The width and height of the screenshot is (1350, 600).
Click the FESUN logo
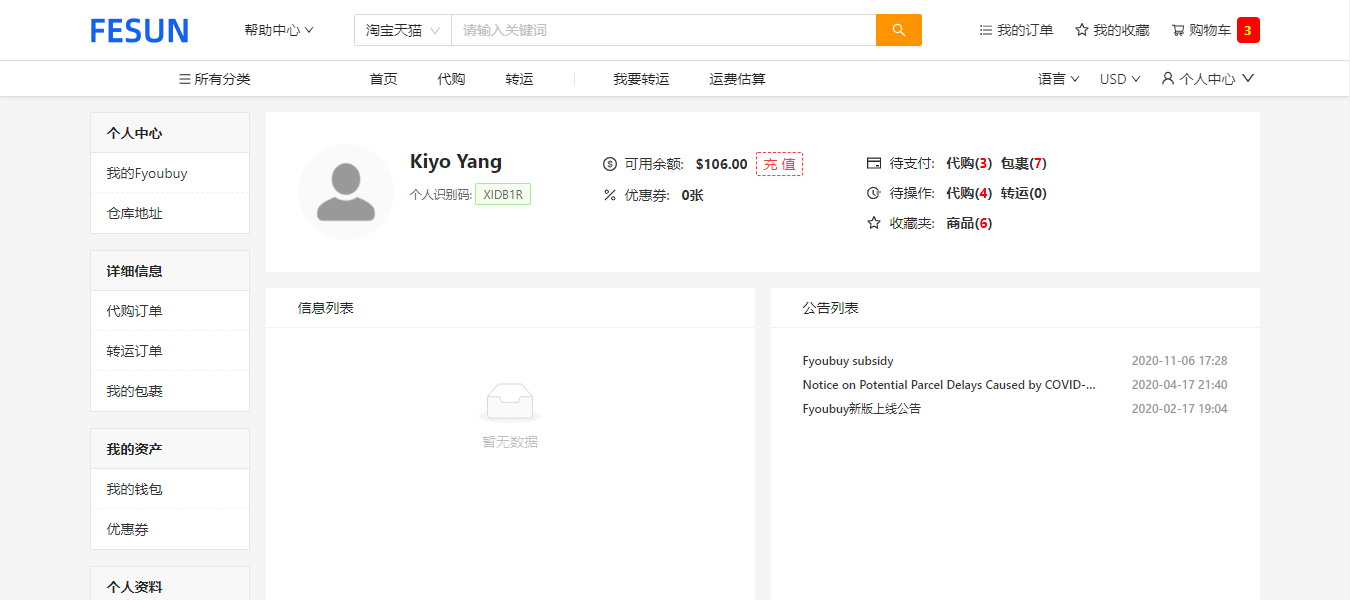(139, 31)
